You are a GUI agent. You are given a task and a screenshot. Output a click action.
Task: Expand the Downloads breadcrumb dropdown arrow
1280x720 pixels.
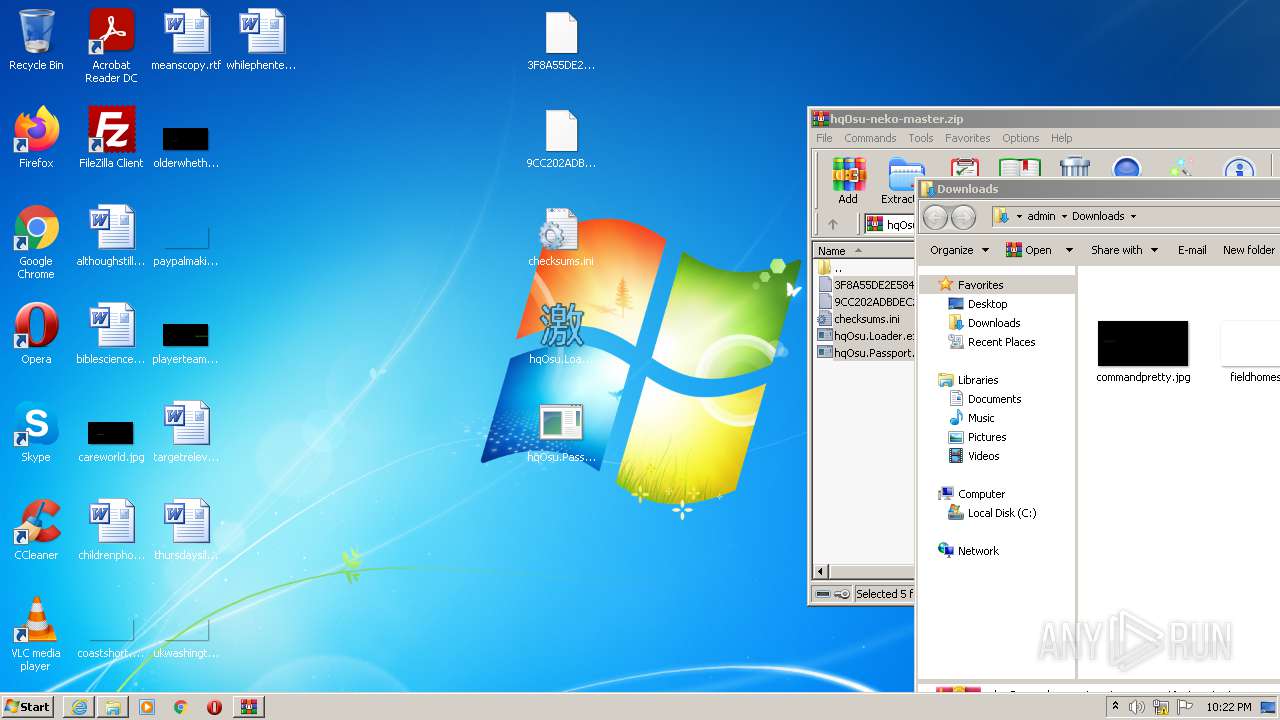coord(1133,216)
